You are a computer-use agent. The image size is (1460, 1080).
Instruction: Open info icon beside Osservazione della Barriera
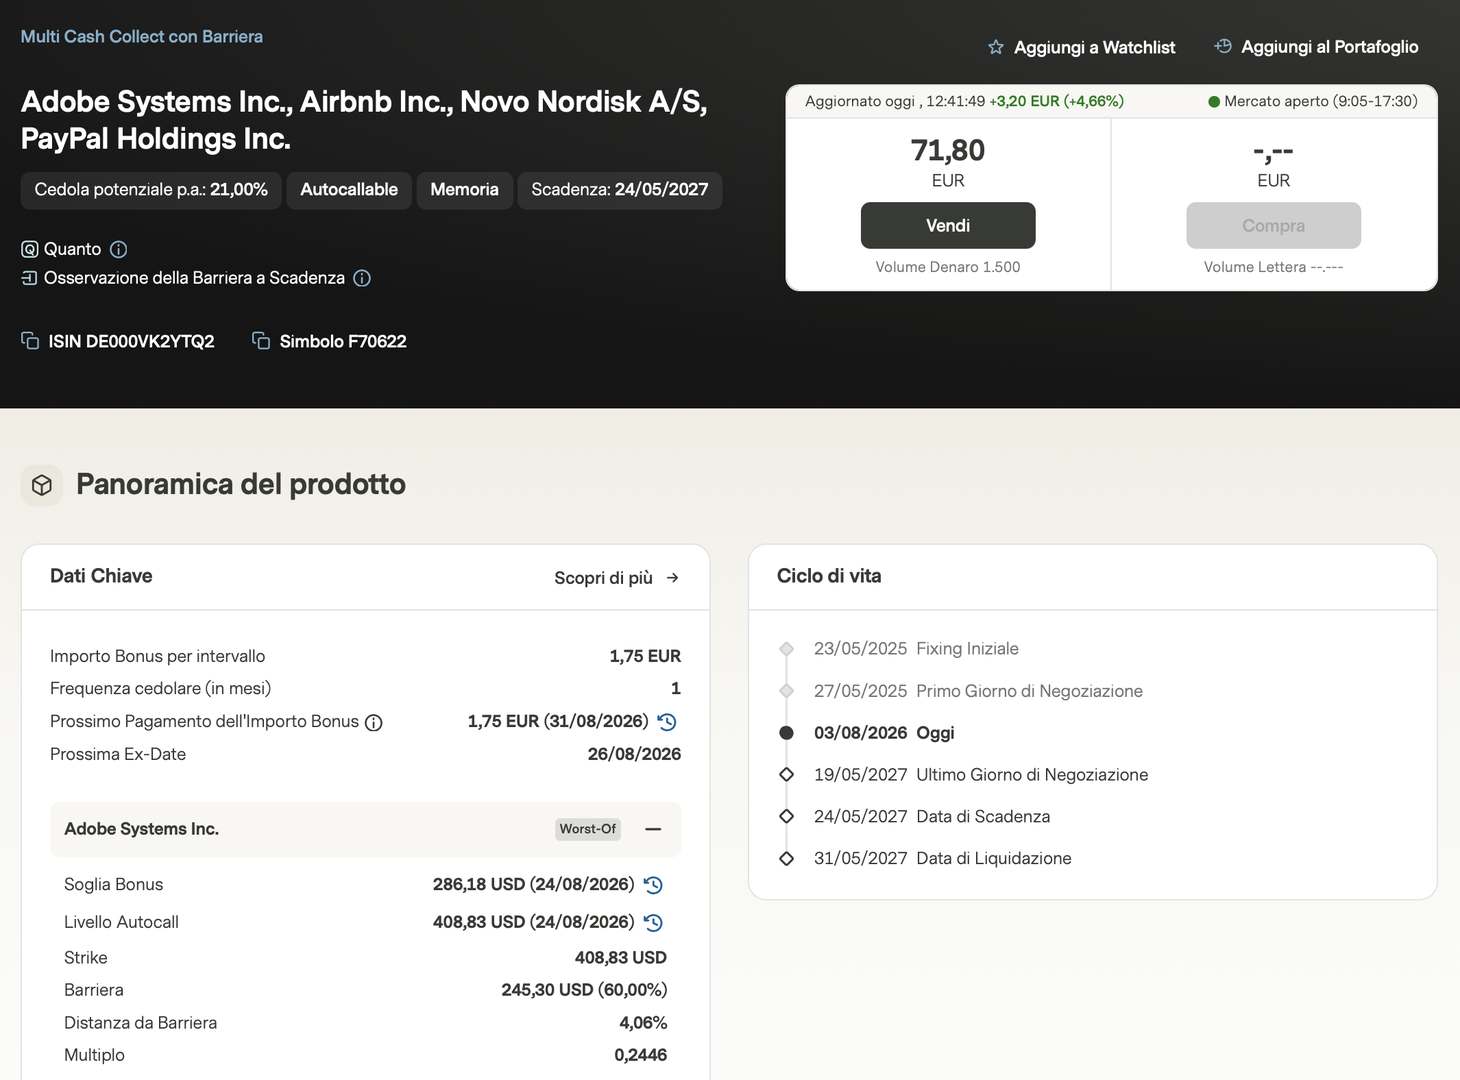click(x=362, y=278)
